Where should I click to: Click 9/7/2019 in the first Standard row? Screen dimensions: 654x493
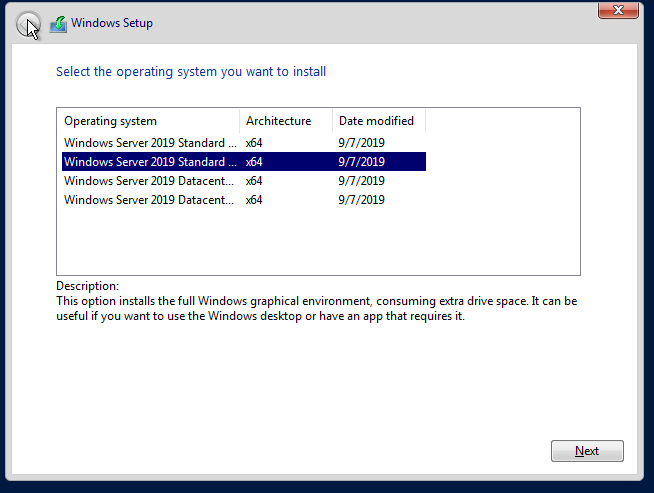(362, 143)
